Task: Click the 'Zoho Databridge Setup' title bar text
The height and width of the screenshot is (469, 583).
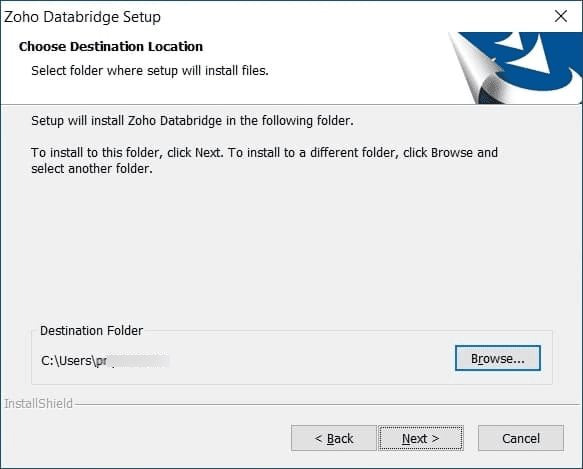Action: 82,17
